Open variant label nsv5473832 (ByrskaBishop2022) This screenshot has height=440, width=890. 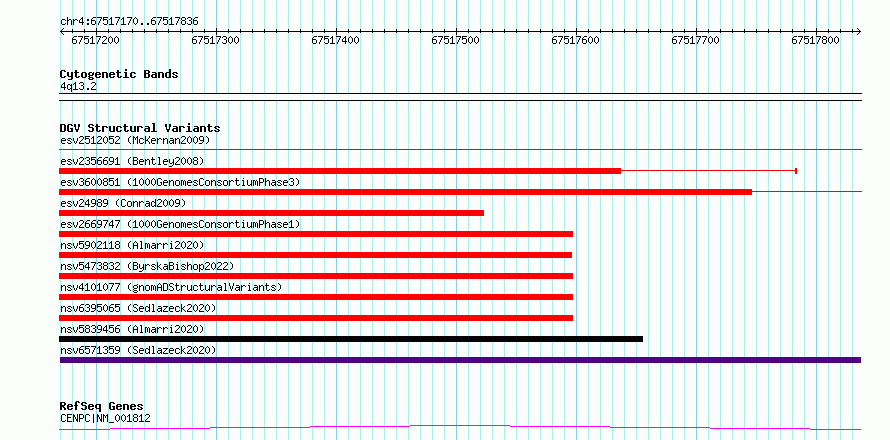pyautogui.click(x=147, y=266)
